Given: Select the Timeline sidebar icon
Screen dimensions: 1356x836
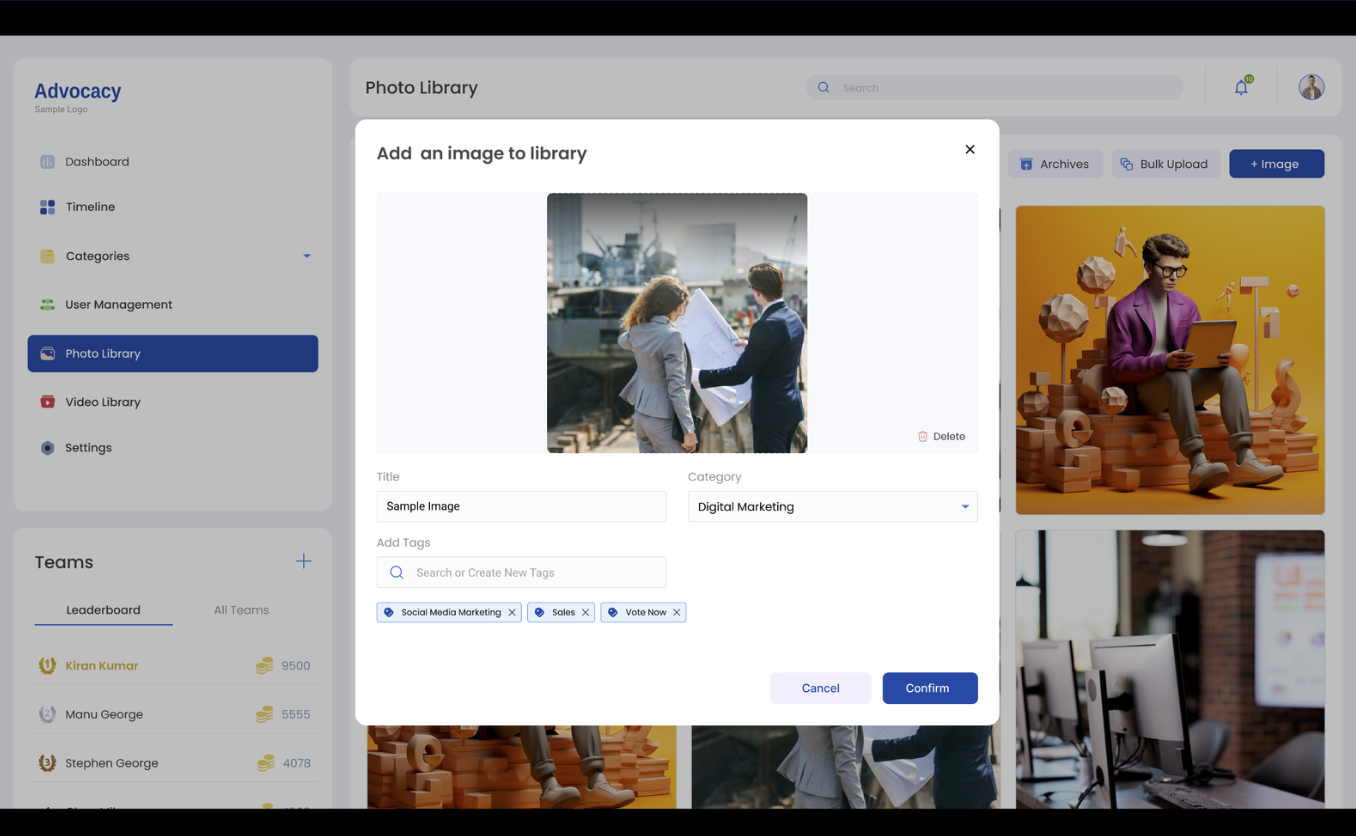Looking at the screenshot, I should click(46, 206).
